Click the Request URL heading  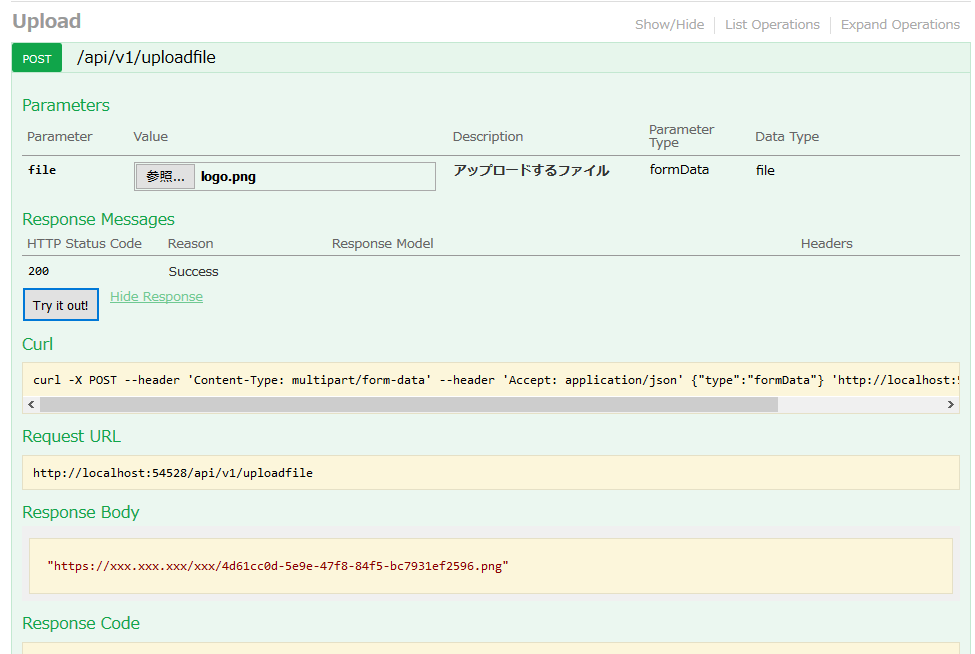72,436
